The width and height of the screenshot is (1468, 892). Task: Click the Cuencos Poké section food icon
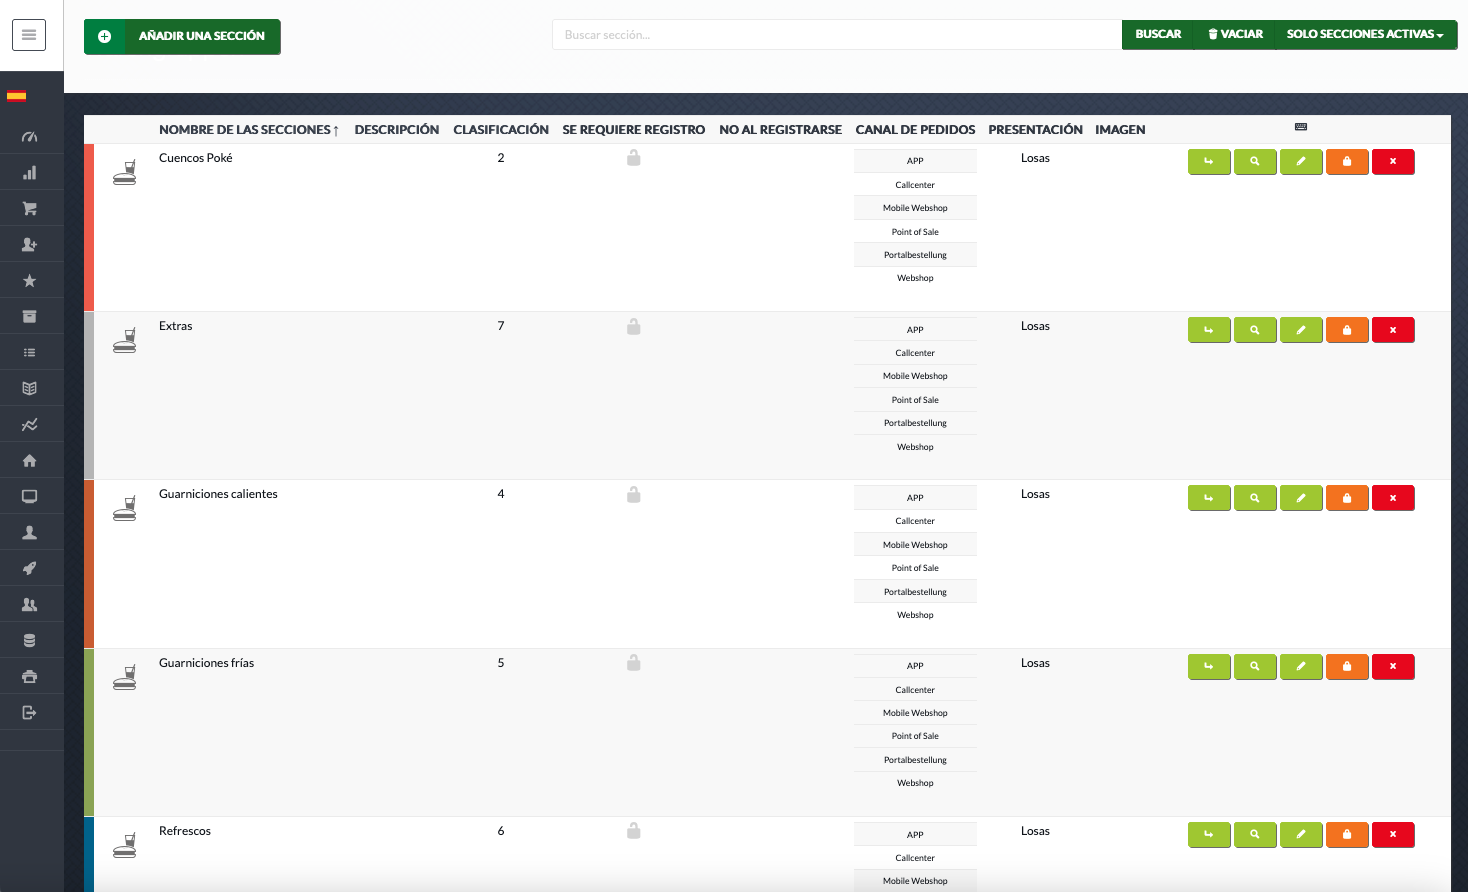[x=124, y=172]
